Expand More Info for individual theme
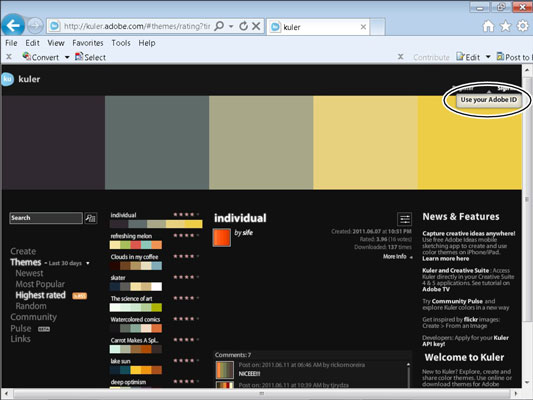 click(398, 257)
